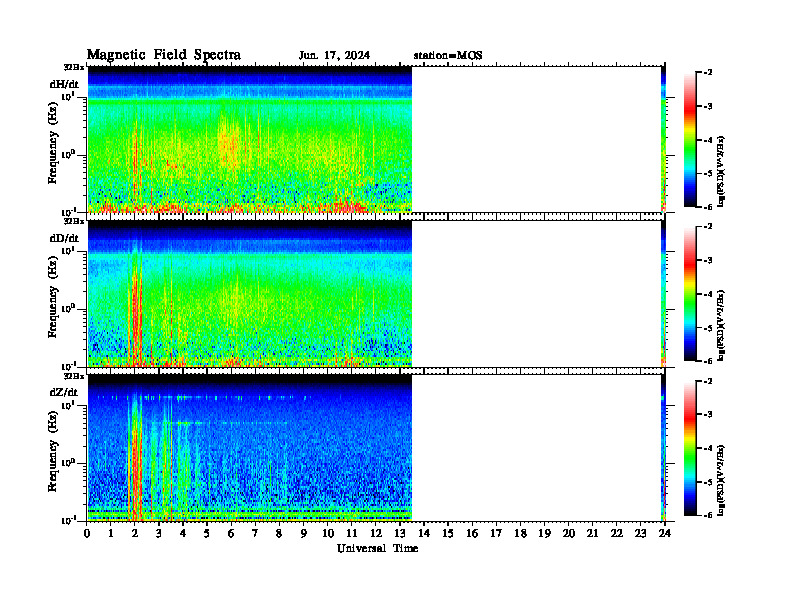792x612 pixels.
Task: Click hour "12" tick label on time axis
Action: 376,533
